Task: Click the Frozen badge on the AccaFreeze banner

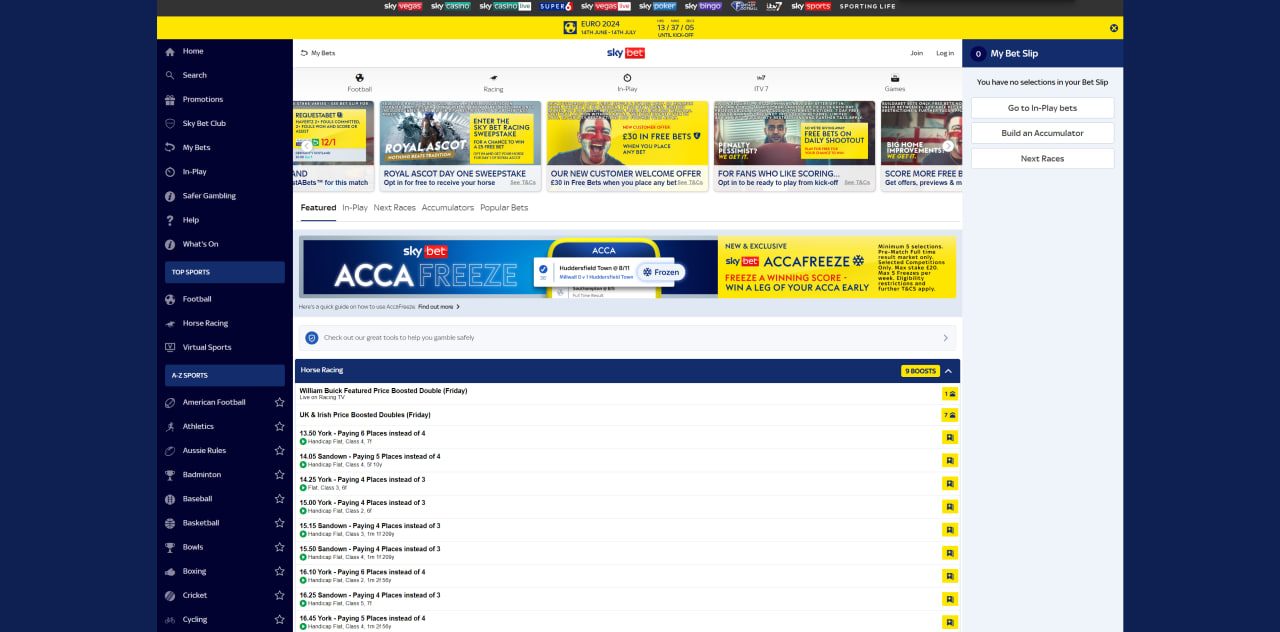Action: pyautogui.click(x=660, y=271)
